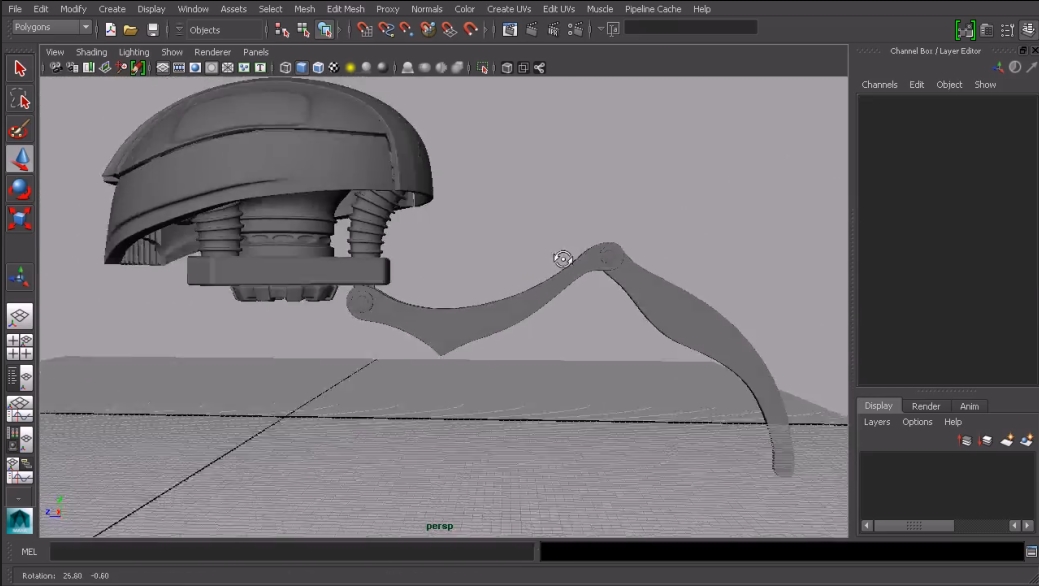Screen dimensions: 1039x586
Task: Click Channels in the Channel Box
Action: tap(879, 85)
